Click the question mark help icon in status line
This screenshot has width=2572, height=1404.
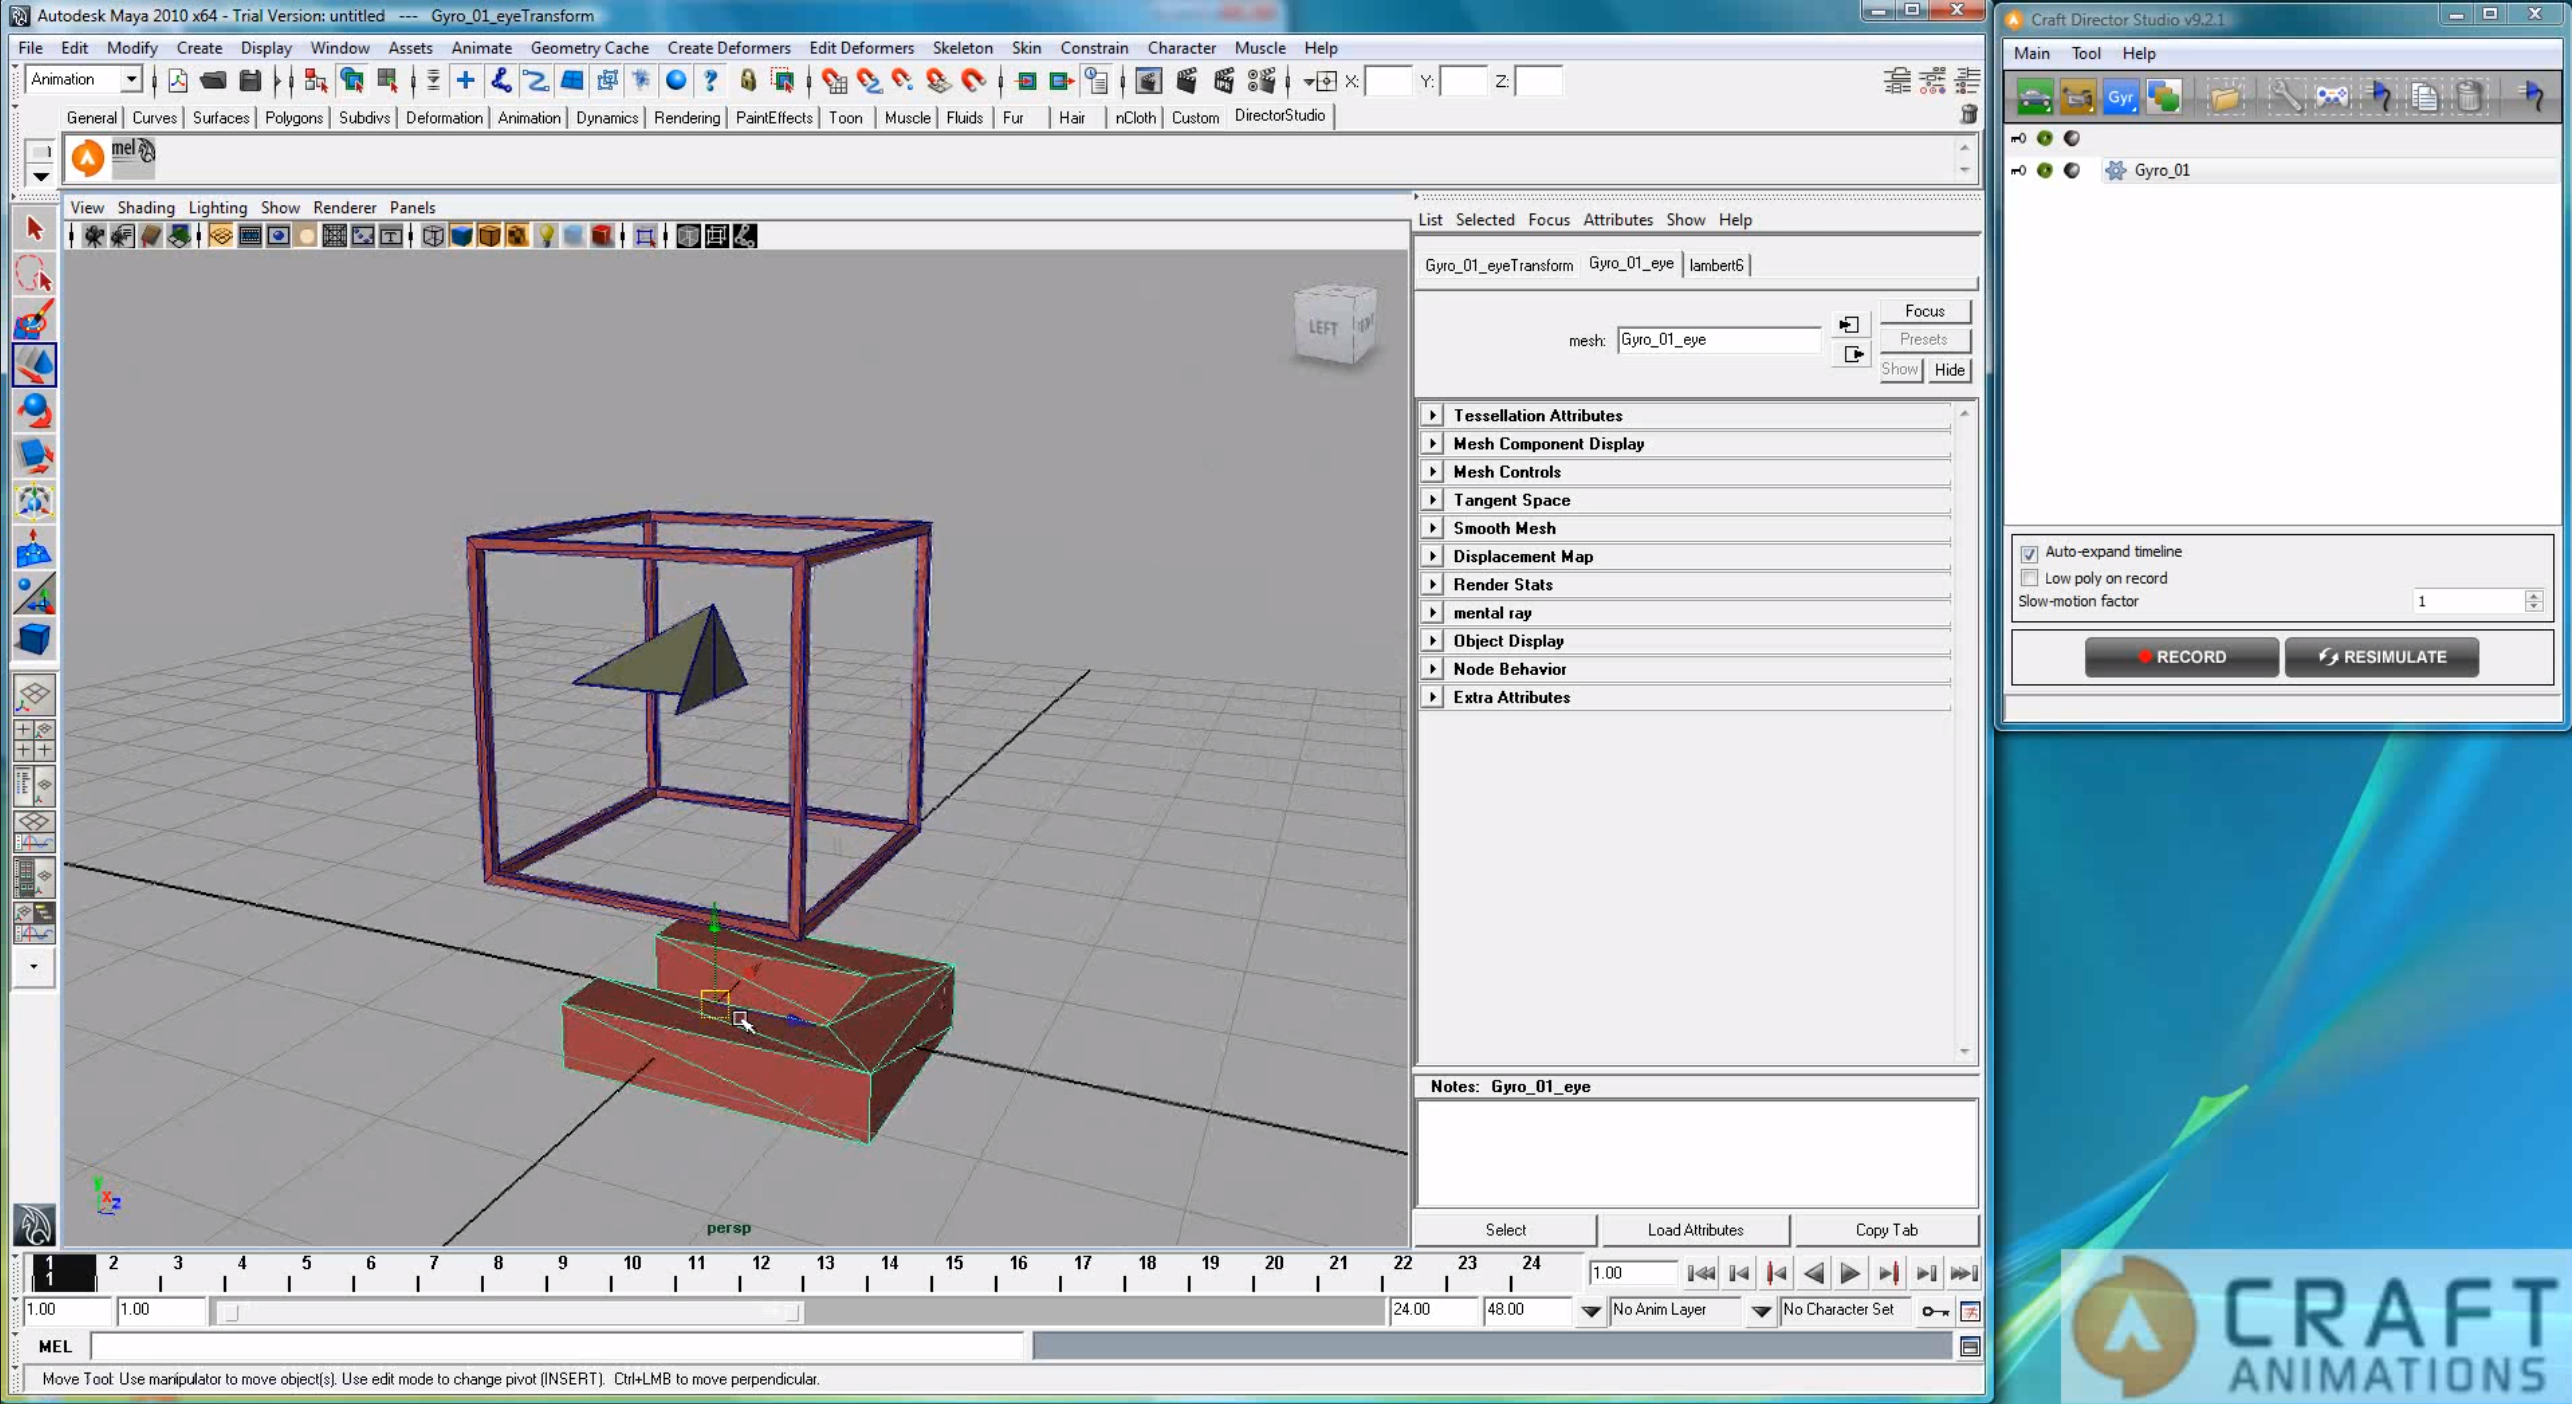tap(710, 81)
